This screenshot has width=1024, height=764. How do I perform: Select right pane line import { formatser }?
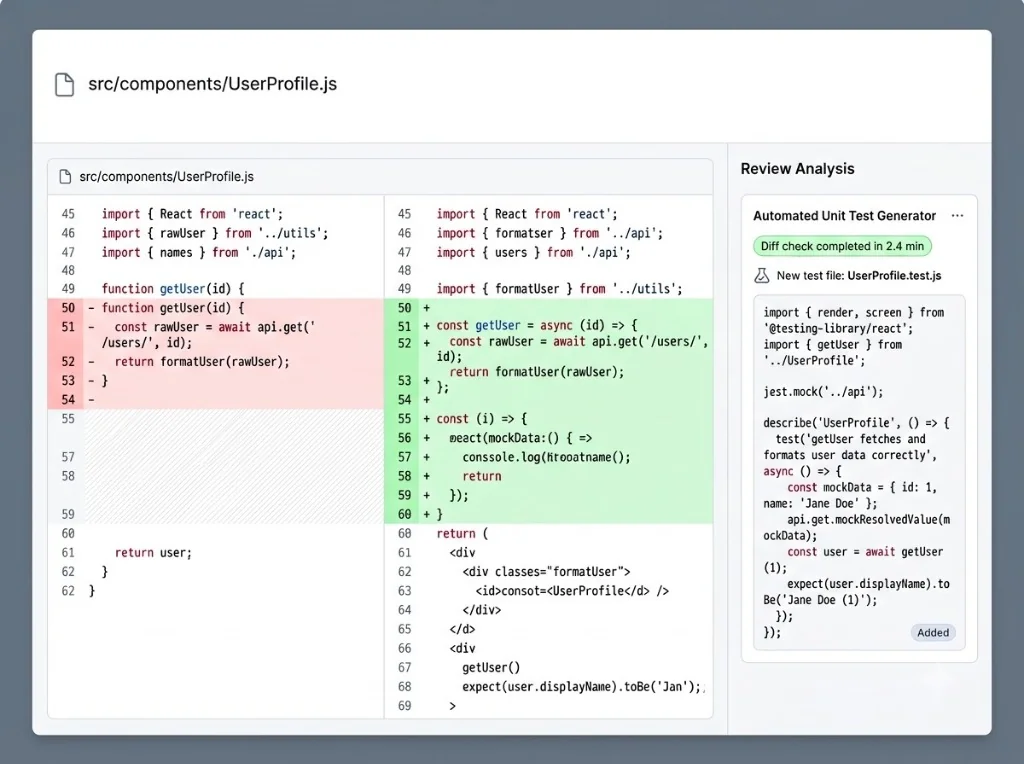tap(549, 233)
